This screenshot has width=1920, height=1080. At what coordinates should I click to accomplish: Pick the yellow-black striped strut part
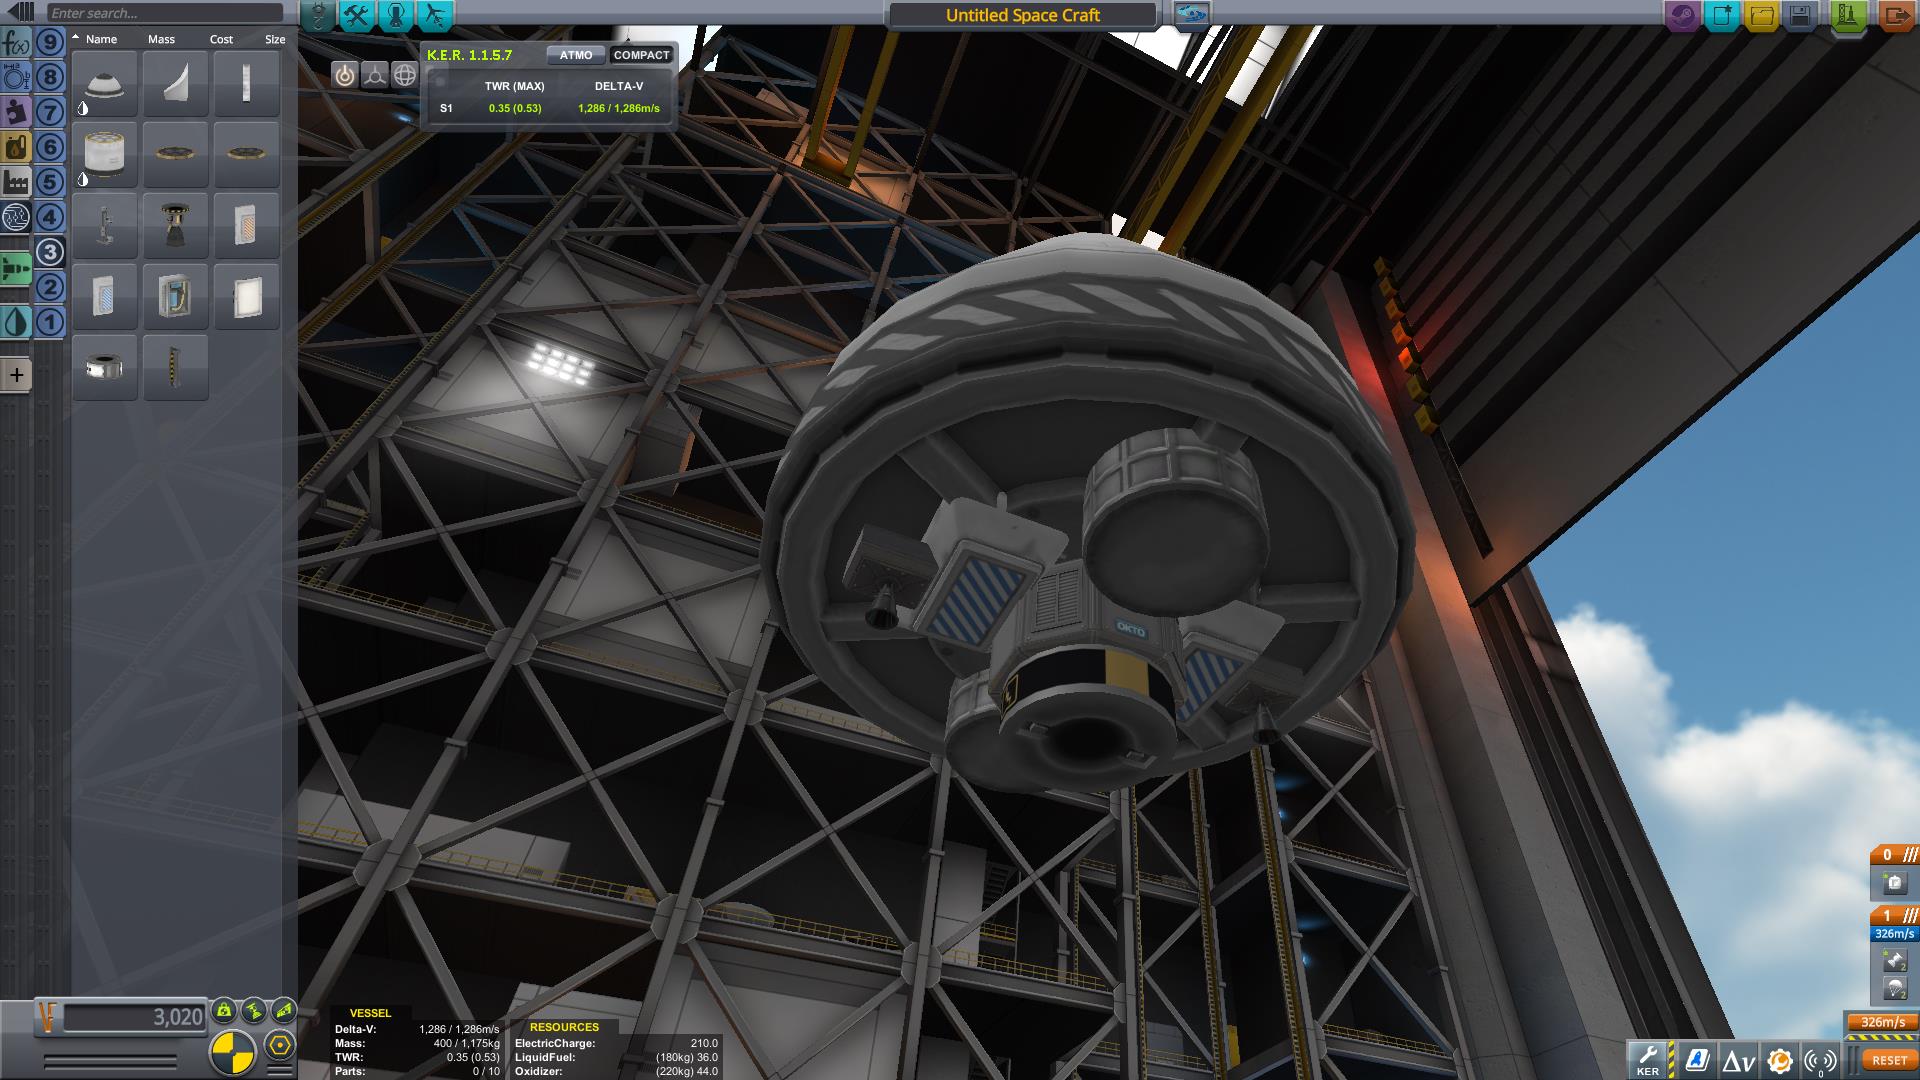tap(176, 368)
